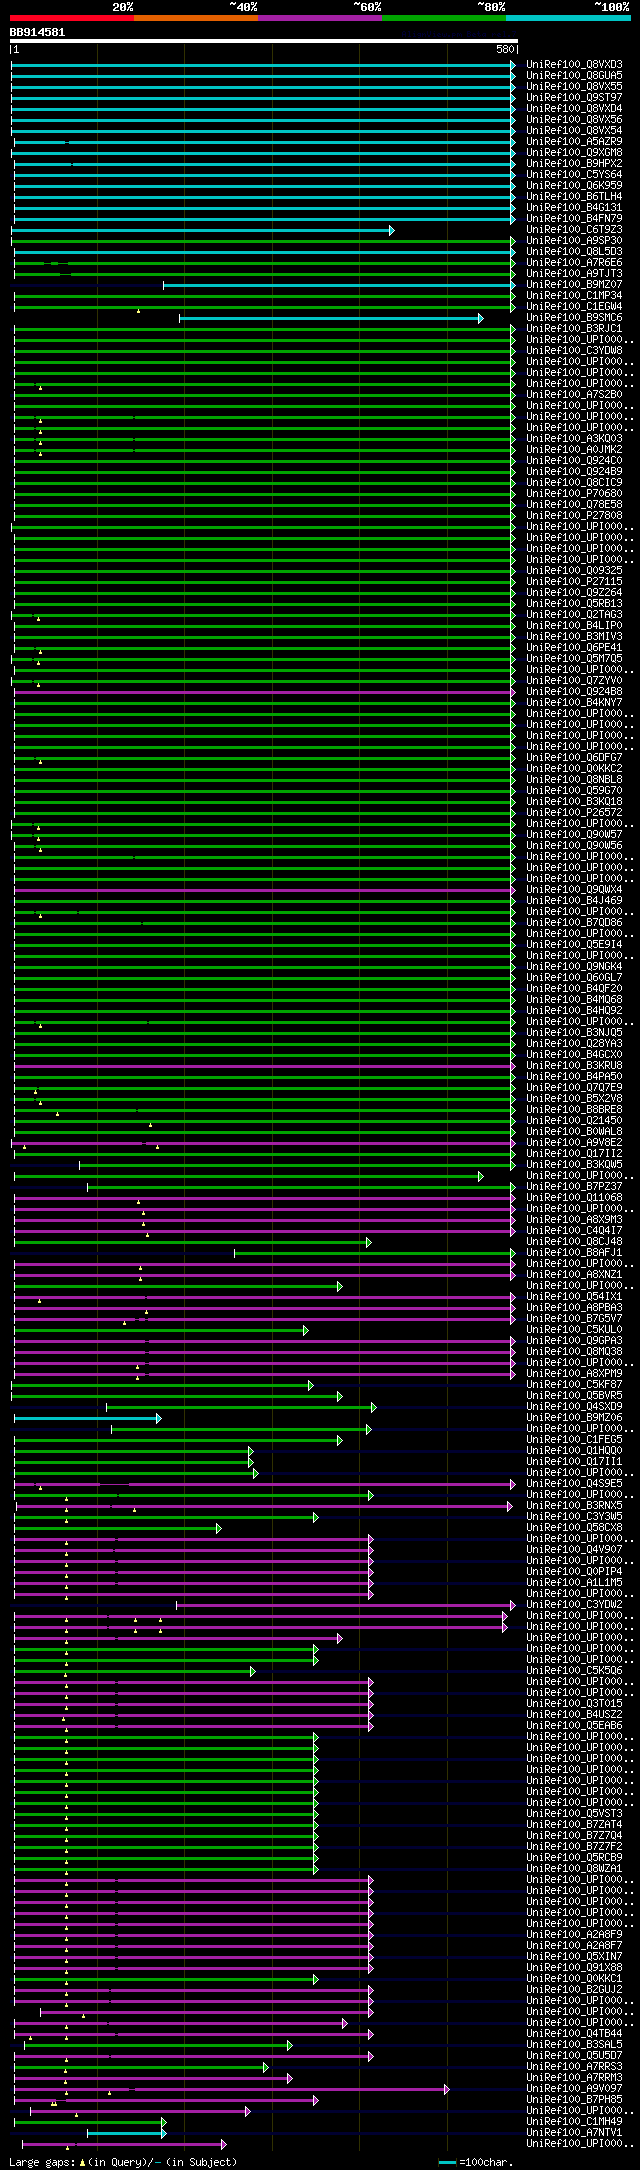
Task: Select the query sequence ID BB914581
Action: pyautogui.click(x=38, y=32)
